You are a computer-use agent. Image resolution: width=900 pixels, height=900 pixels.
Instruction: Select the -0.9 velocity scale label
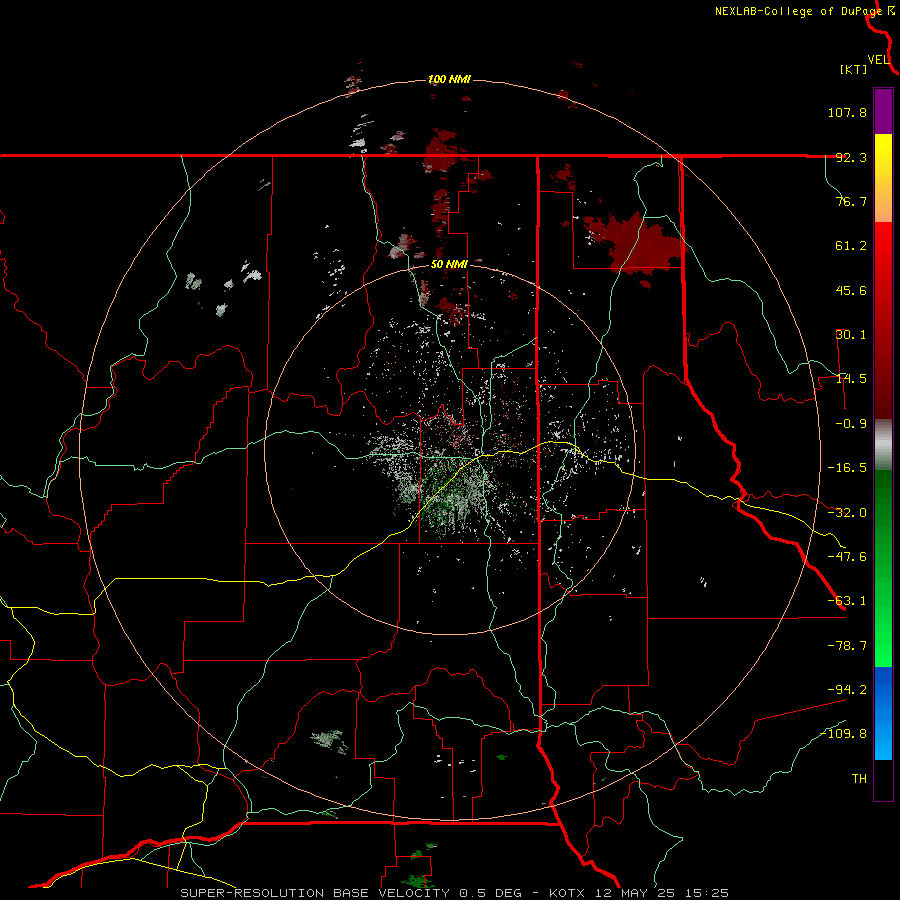(851, 424)
